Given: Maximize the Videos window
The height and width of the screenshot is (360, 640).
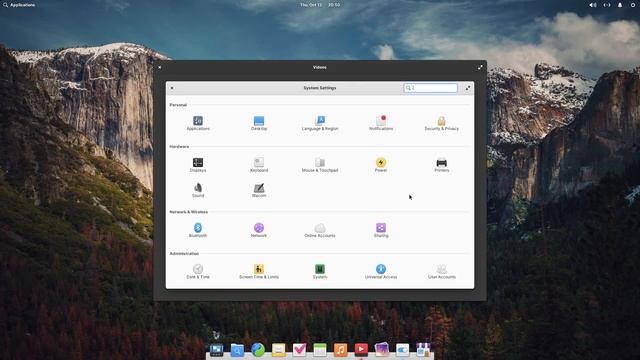Looking at the screenshot, I should [480, 67].
